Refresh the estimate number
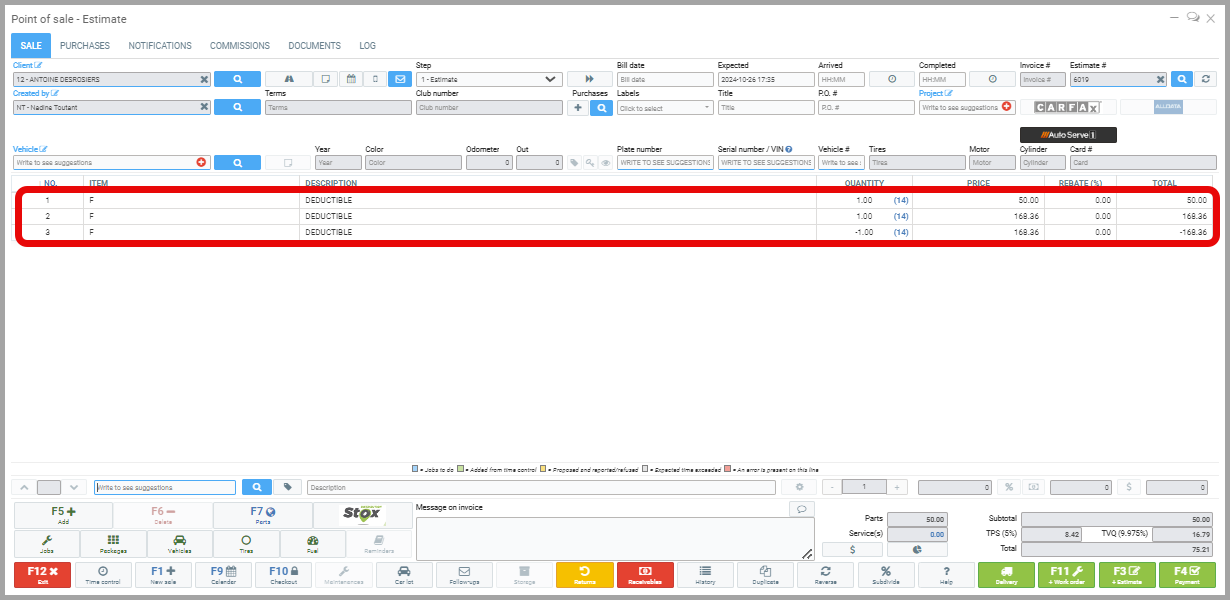 tap(1206, 79)
